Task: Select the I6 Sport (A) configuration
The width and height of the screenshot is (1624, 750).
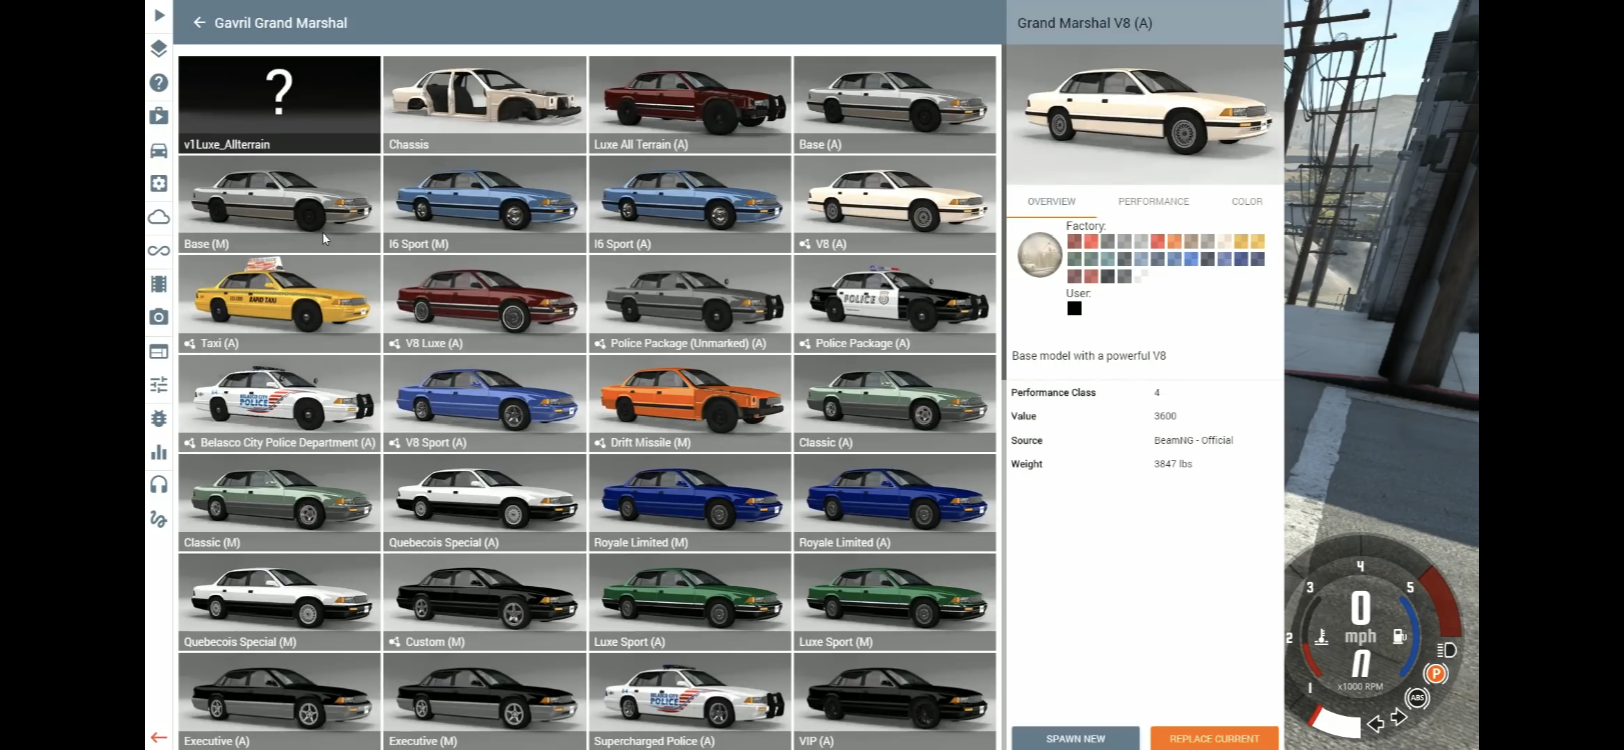Action: [x=690, y=204]
